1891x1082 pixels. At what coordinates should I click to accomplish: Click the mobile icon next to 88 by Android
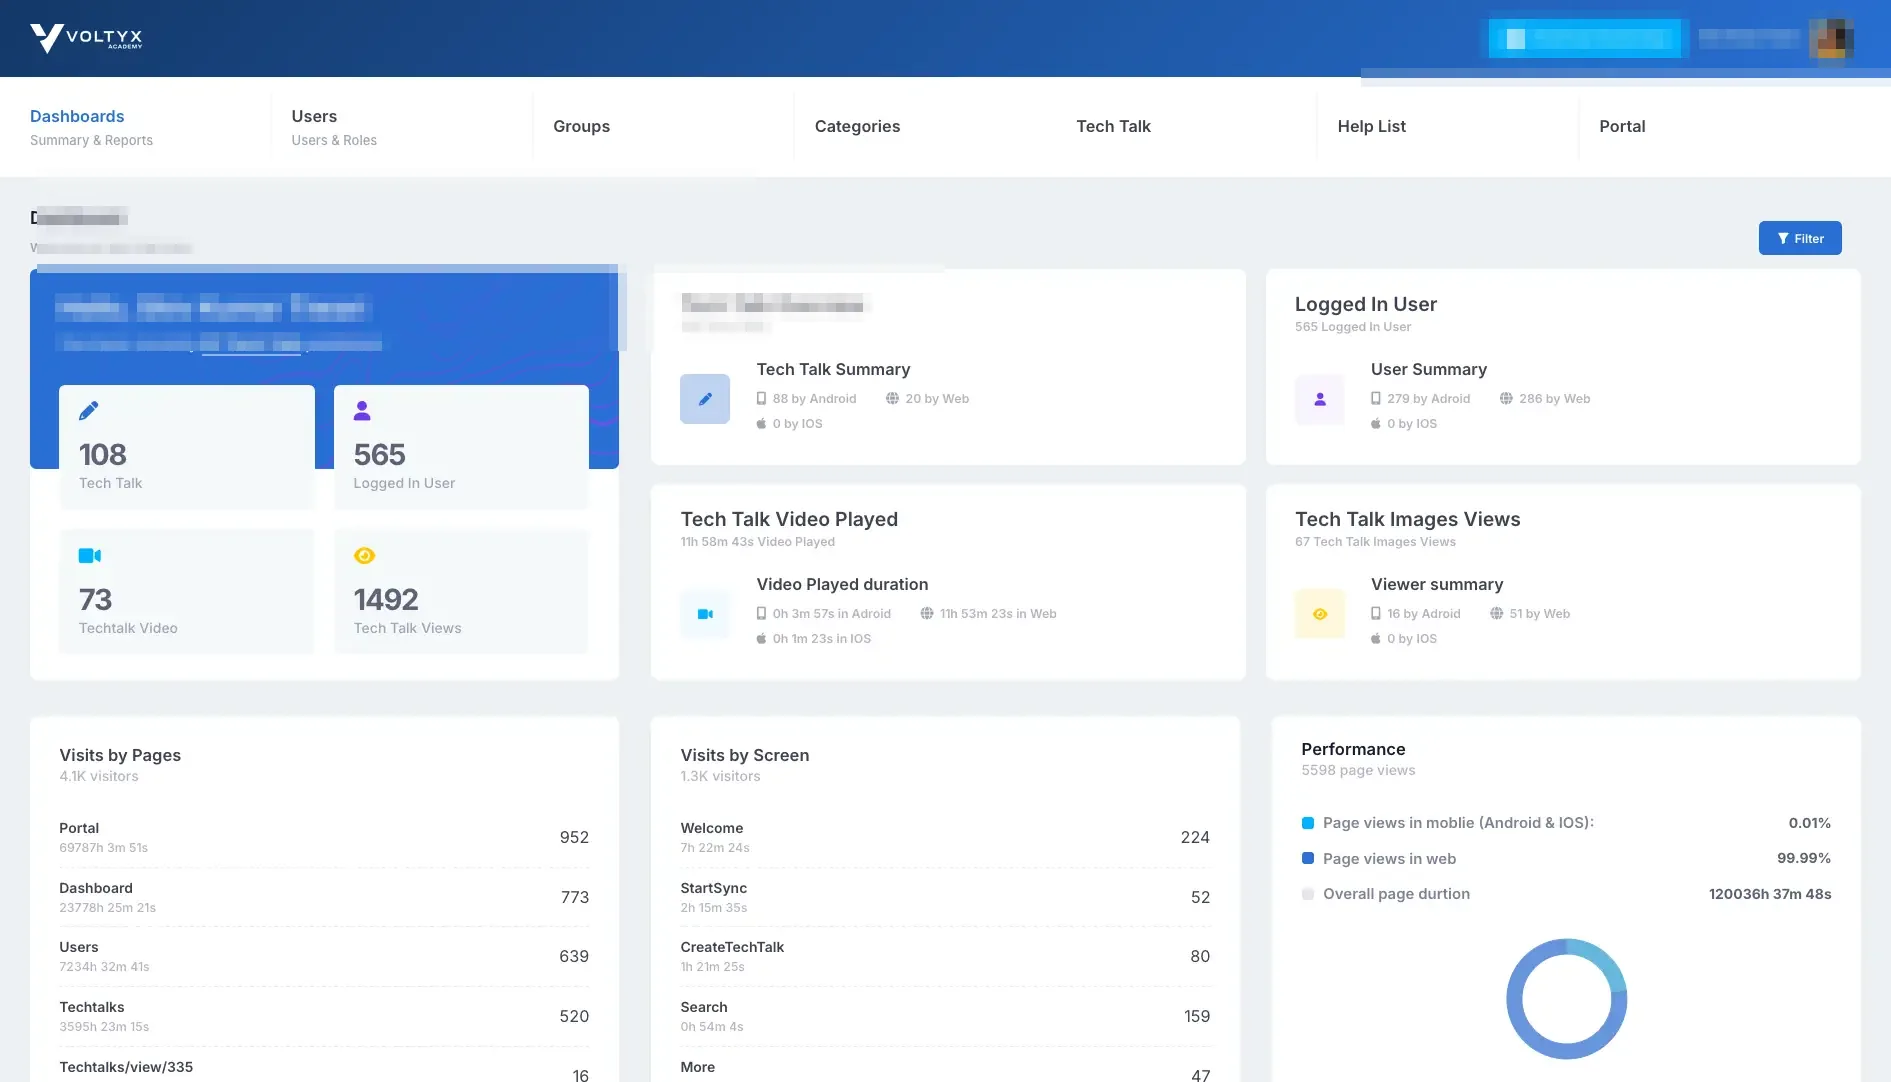pos(762,398)
